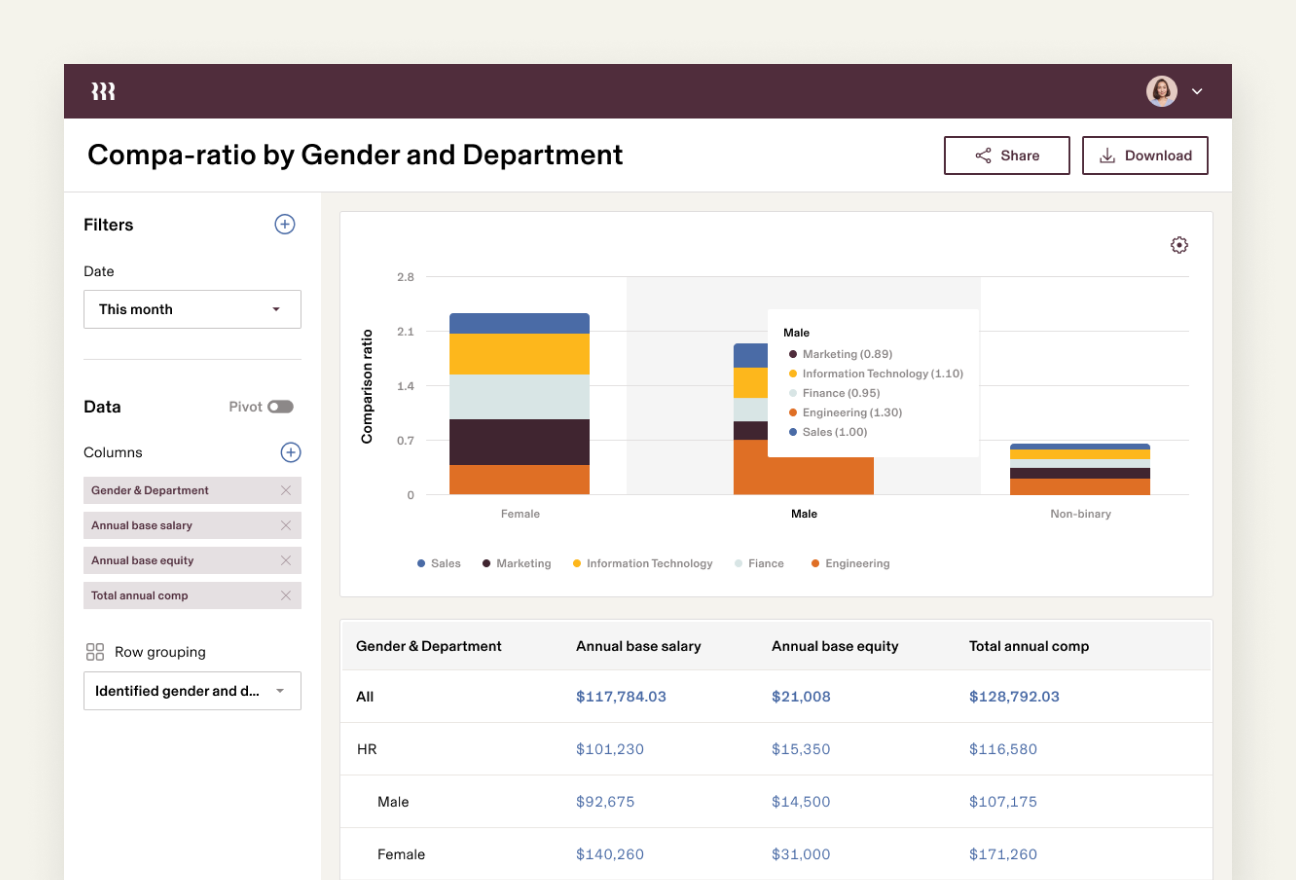Screen dimensions: 1296x880
Task: Open Female total comp $171,260
Action: (x=1003, y=854)
